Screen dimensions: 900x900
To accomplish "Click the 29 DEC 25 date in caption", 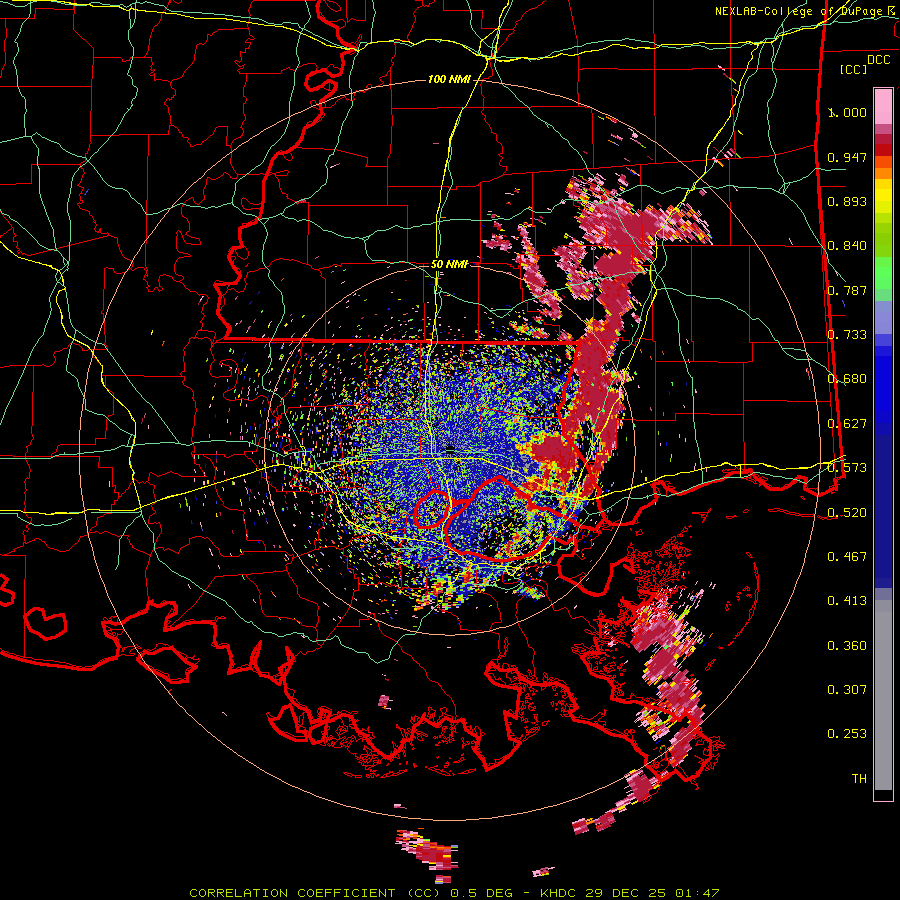I will (x=626, y=893).
